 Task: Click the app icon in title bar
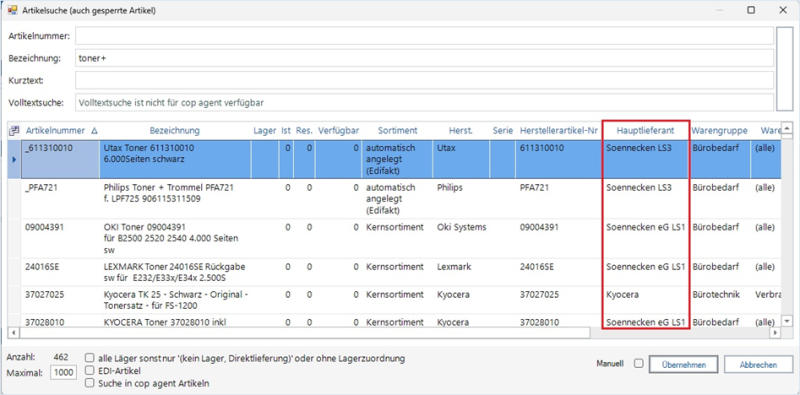[12, 10]
